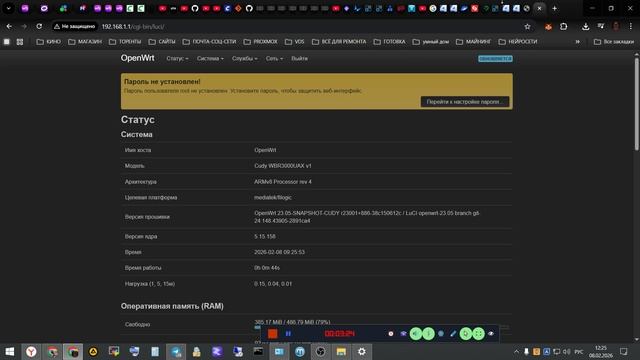The height and width of the screenshot is (360, 640).
Task: Open the apps grid shortcut in bookmarks bar
Action: click(20, 42)
